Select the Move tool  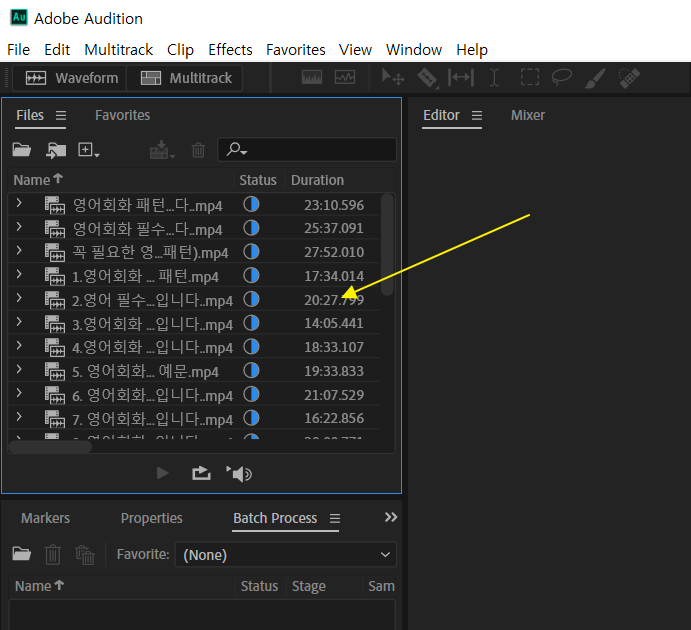(393, 78)
